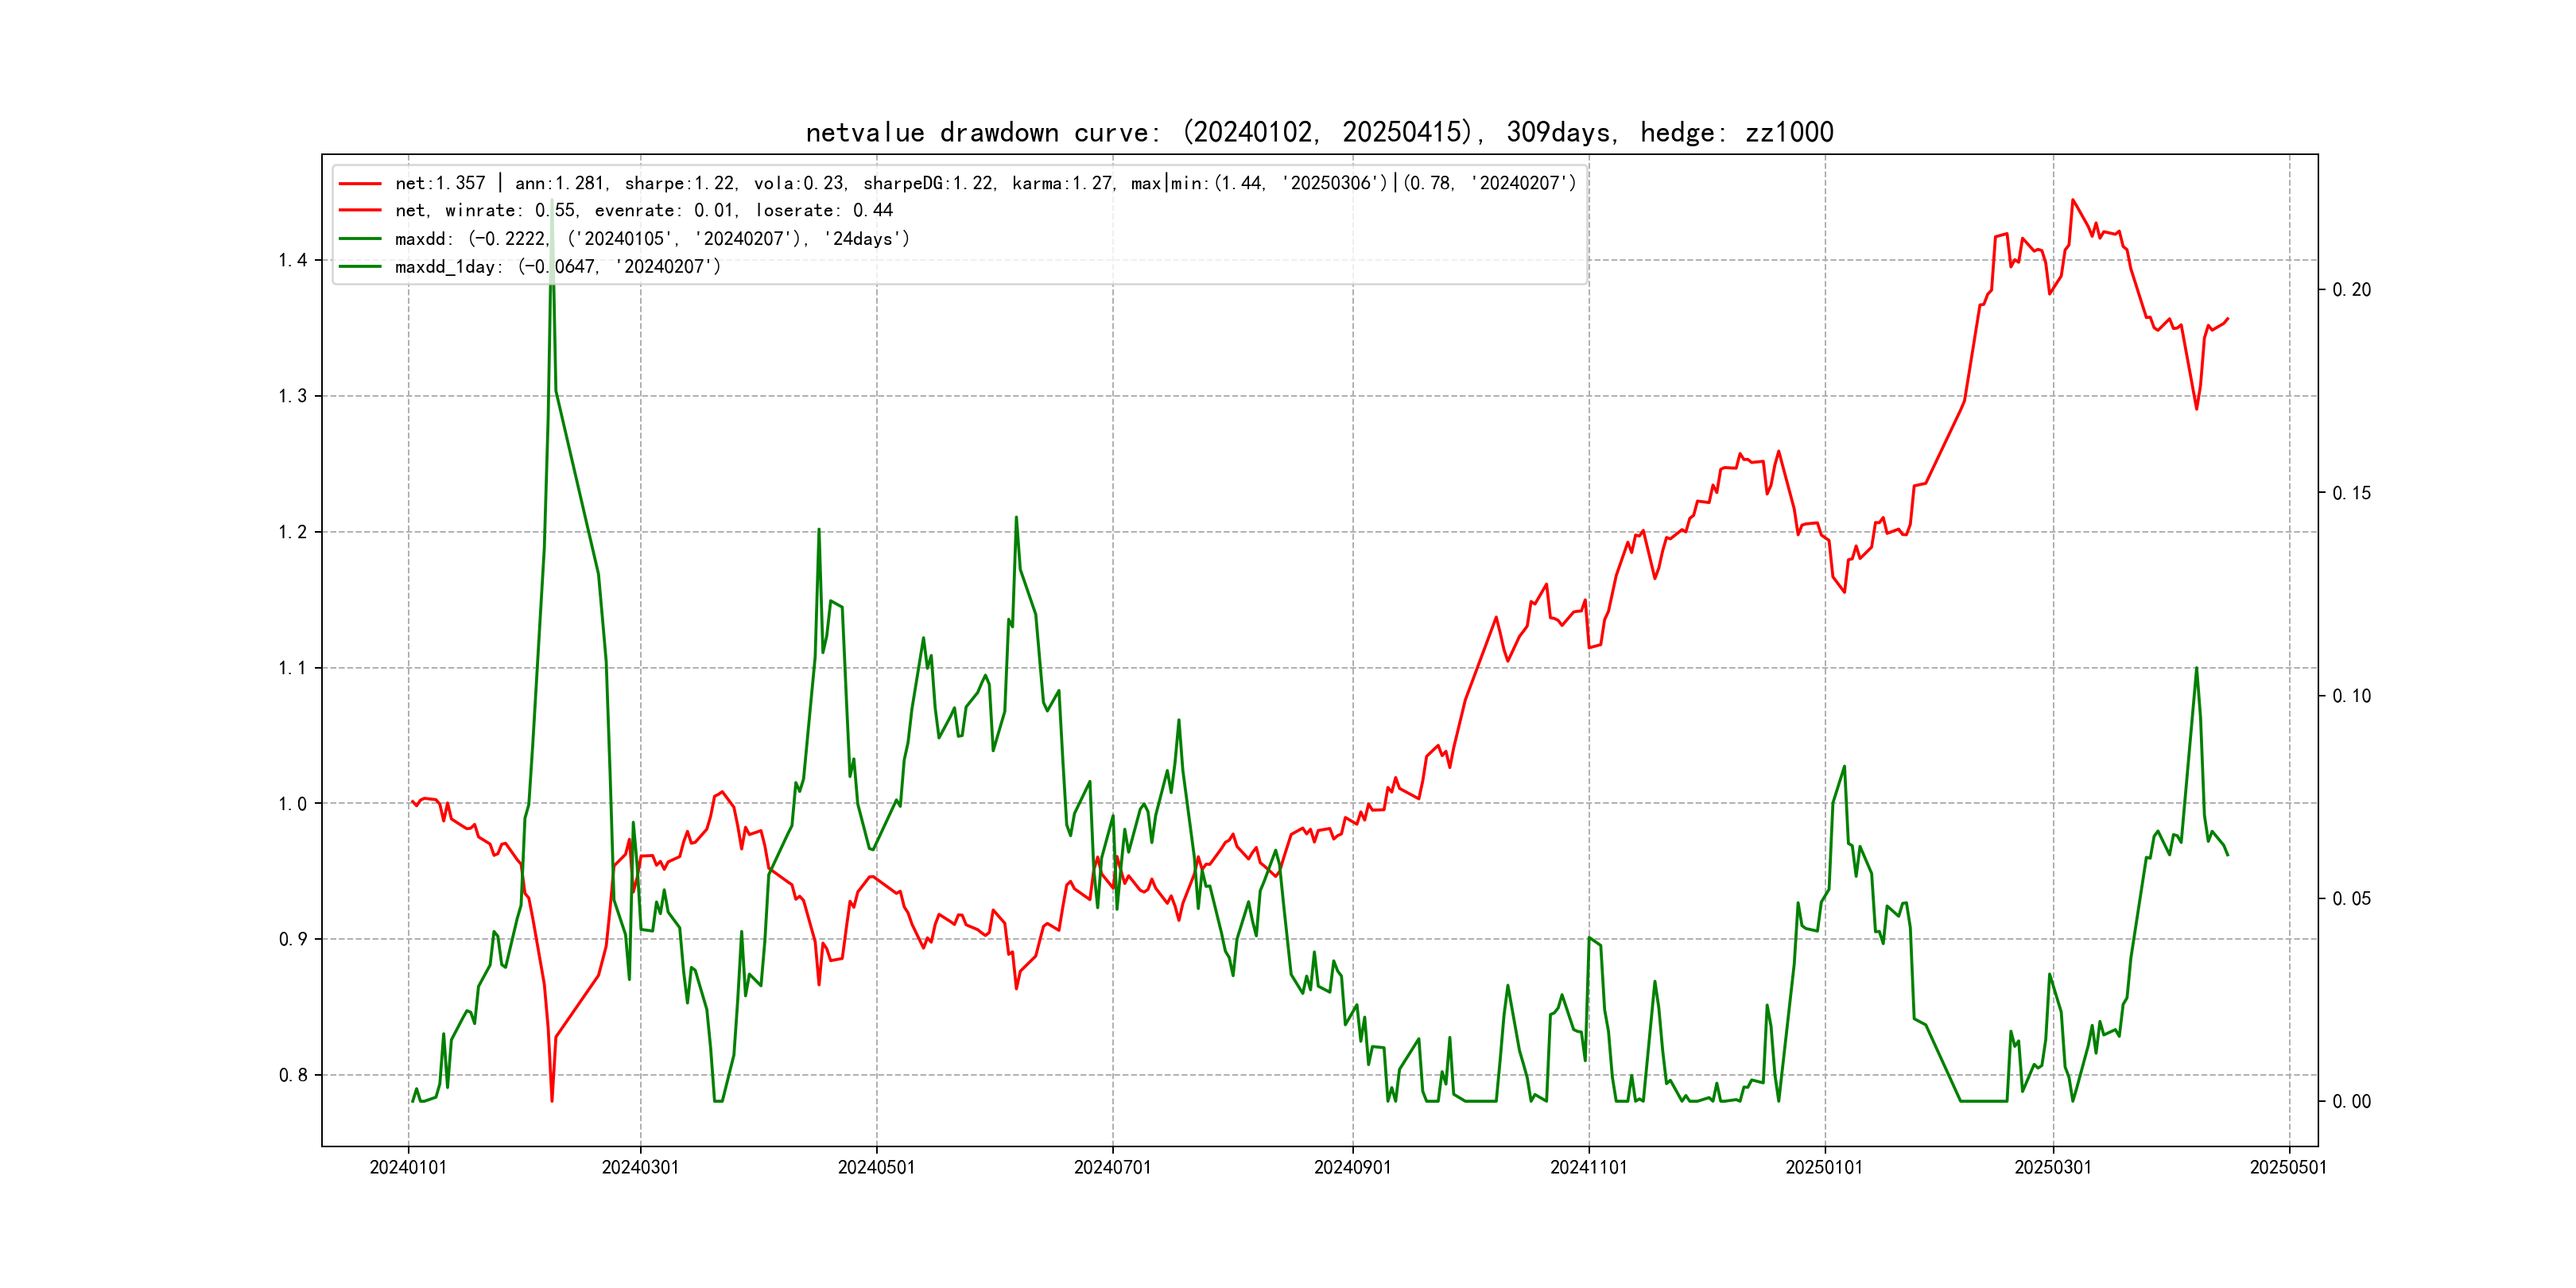Click the 20240301 x-axis tick label
This screenshot has height=1288, width=2576.
click(640, 1168)
